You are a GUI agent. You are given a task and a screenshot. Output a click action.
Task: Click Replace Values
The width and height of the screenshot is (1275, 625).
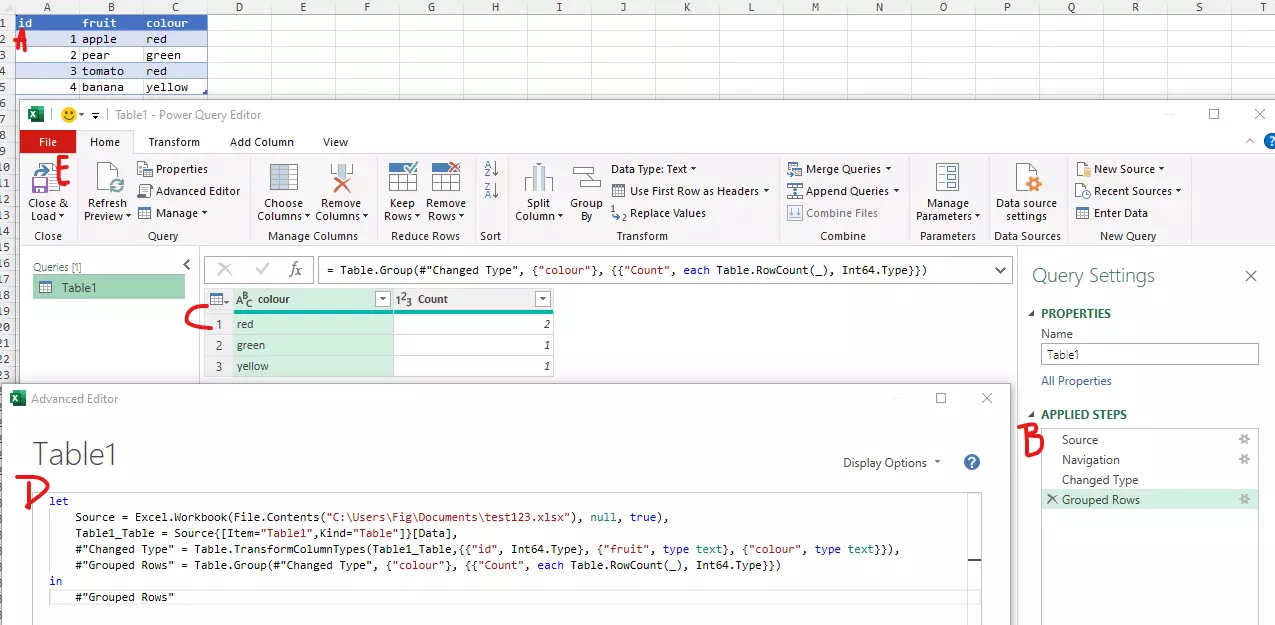pyautogui.click(x=658, y=213)
